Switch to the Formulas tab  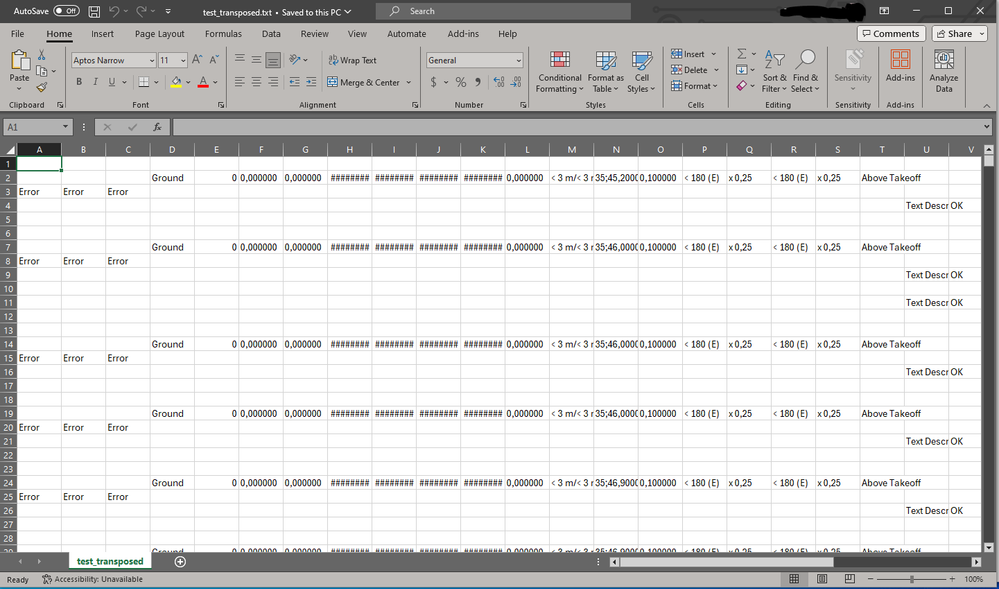[x=223, y=34]
